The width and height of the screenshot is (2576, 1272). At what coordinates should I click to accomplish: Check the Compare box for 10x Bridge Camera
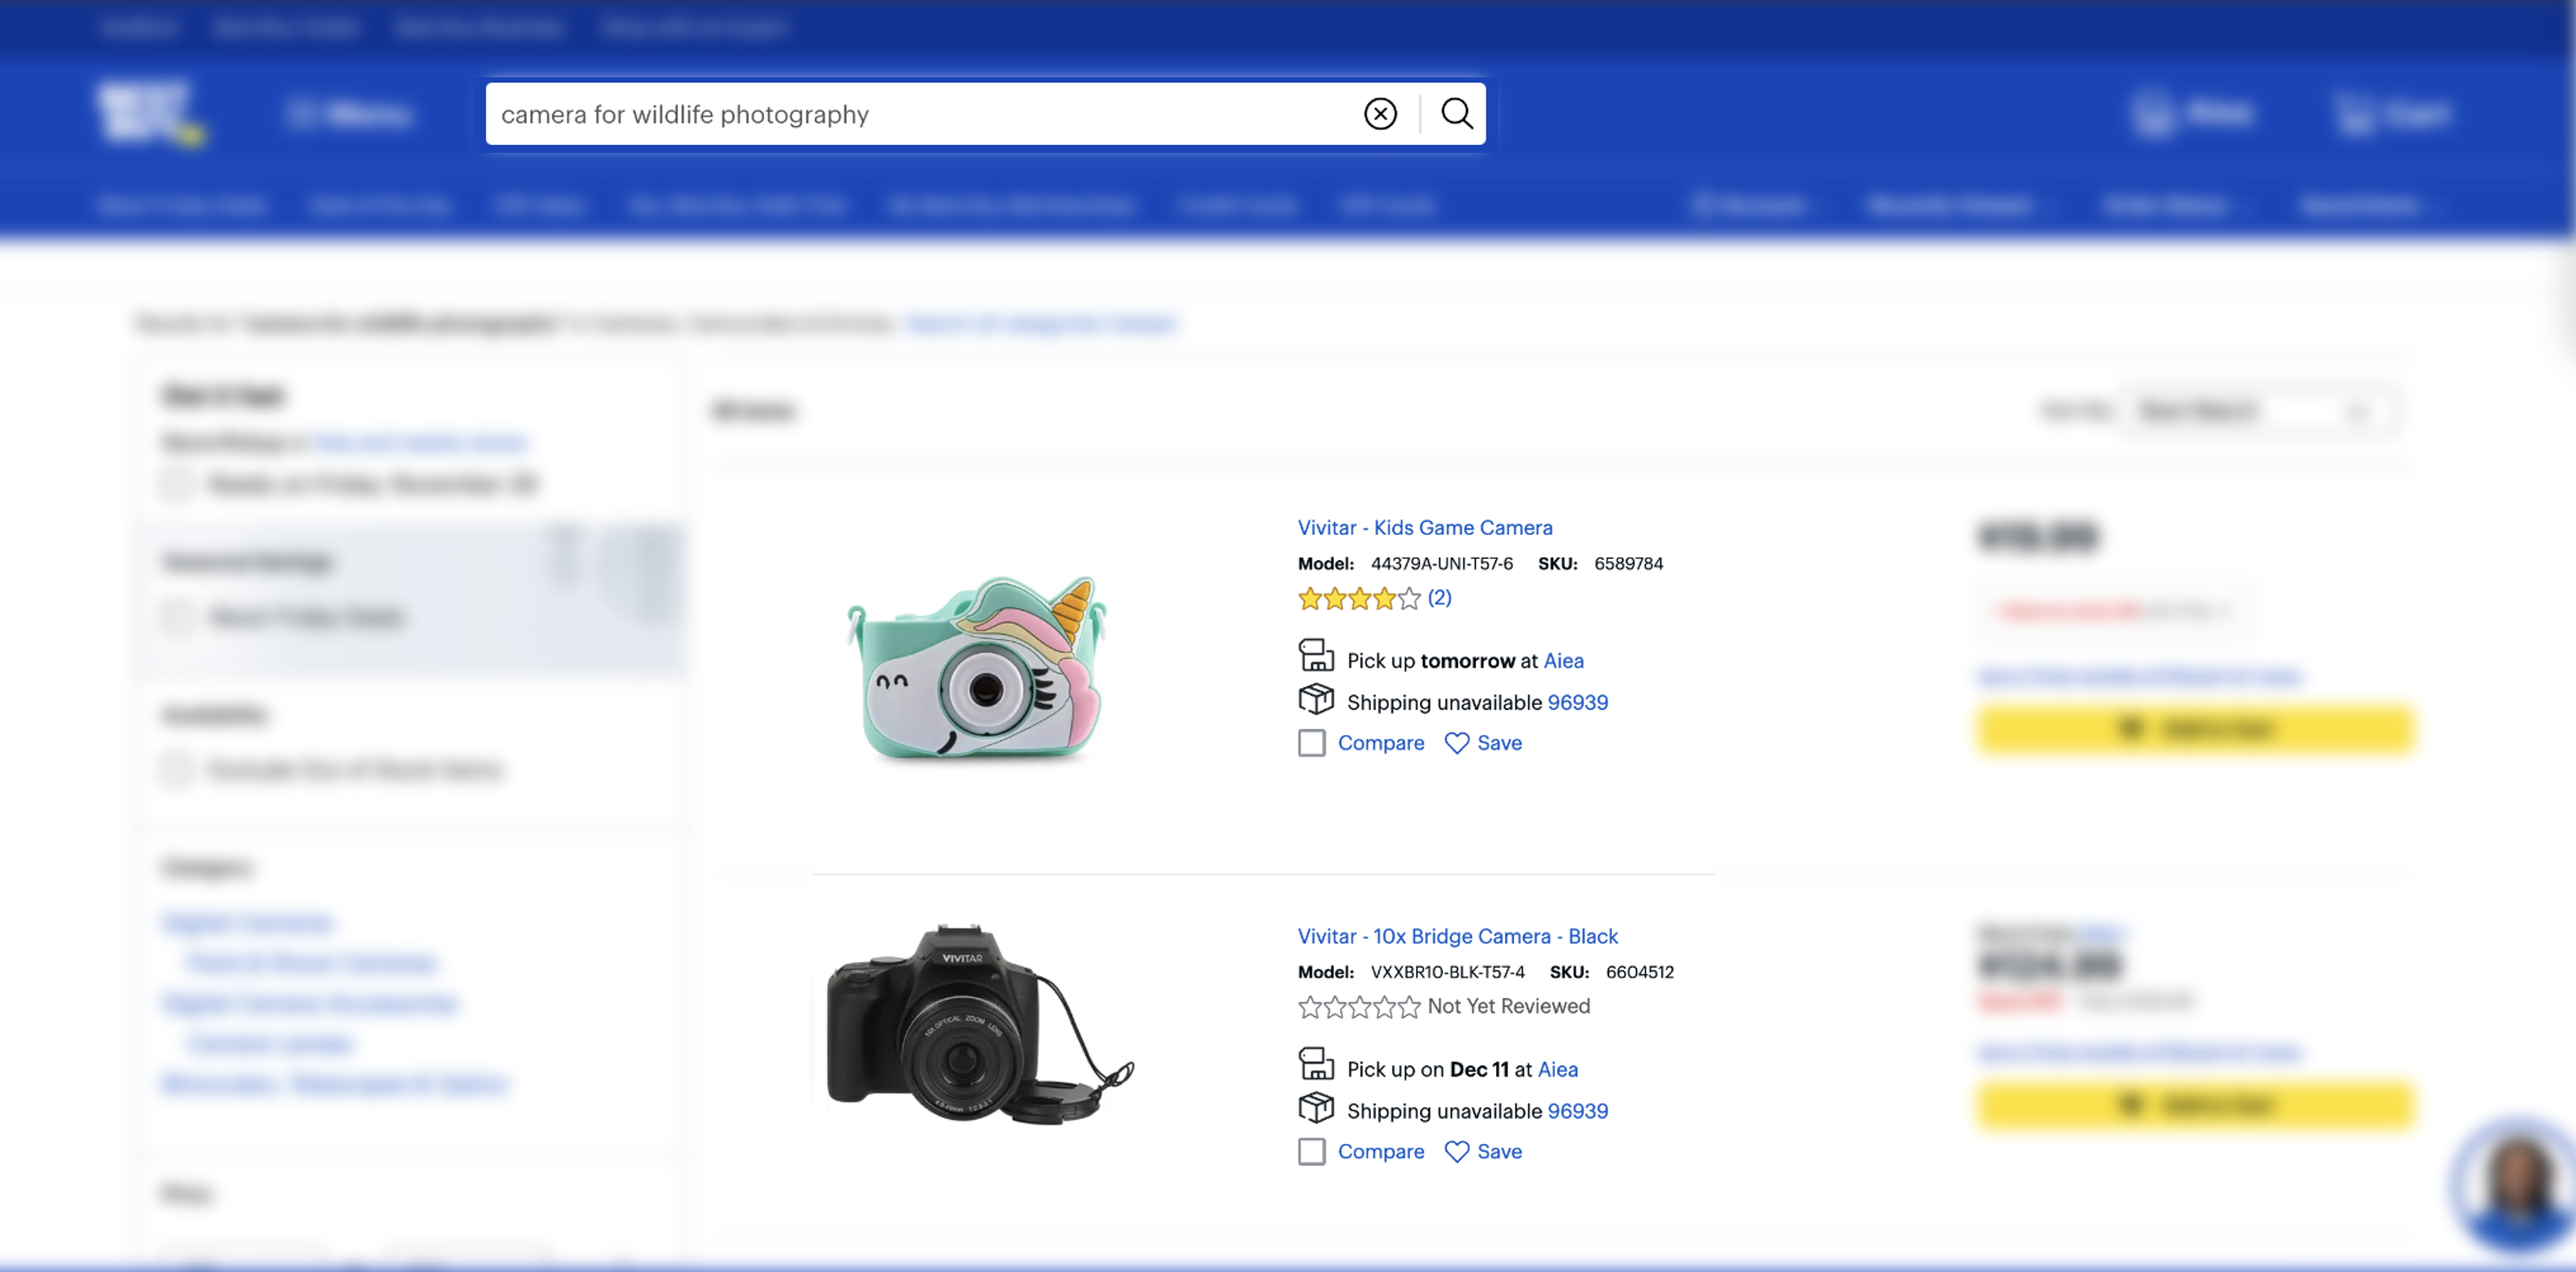tap(1311, 1152)
